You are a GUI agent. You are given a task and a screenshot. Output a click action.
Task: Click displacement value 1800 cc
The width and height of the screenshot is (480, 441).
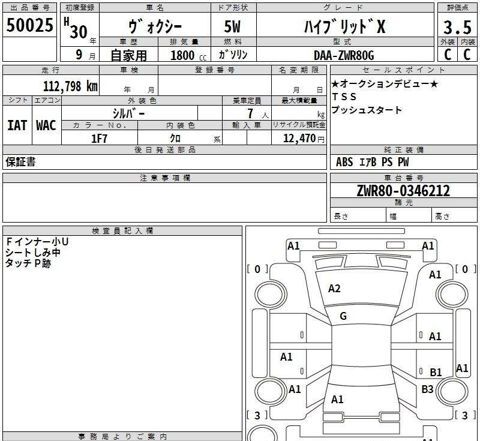188,55
